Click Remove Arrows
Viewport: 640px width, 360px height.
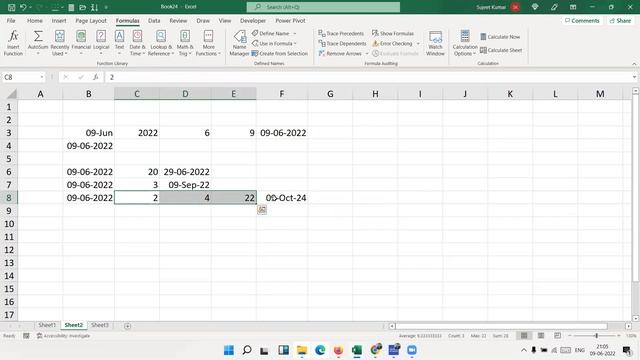pyautogui.click(x=340, y=53)
